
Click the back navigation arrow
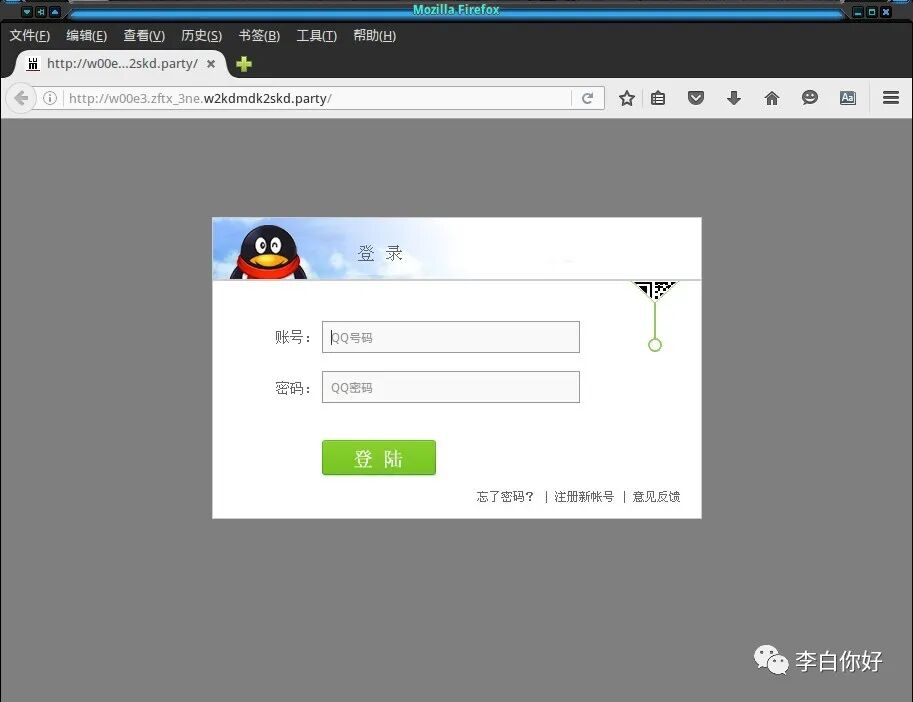pos(21,98)
